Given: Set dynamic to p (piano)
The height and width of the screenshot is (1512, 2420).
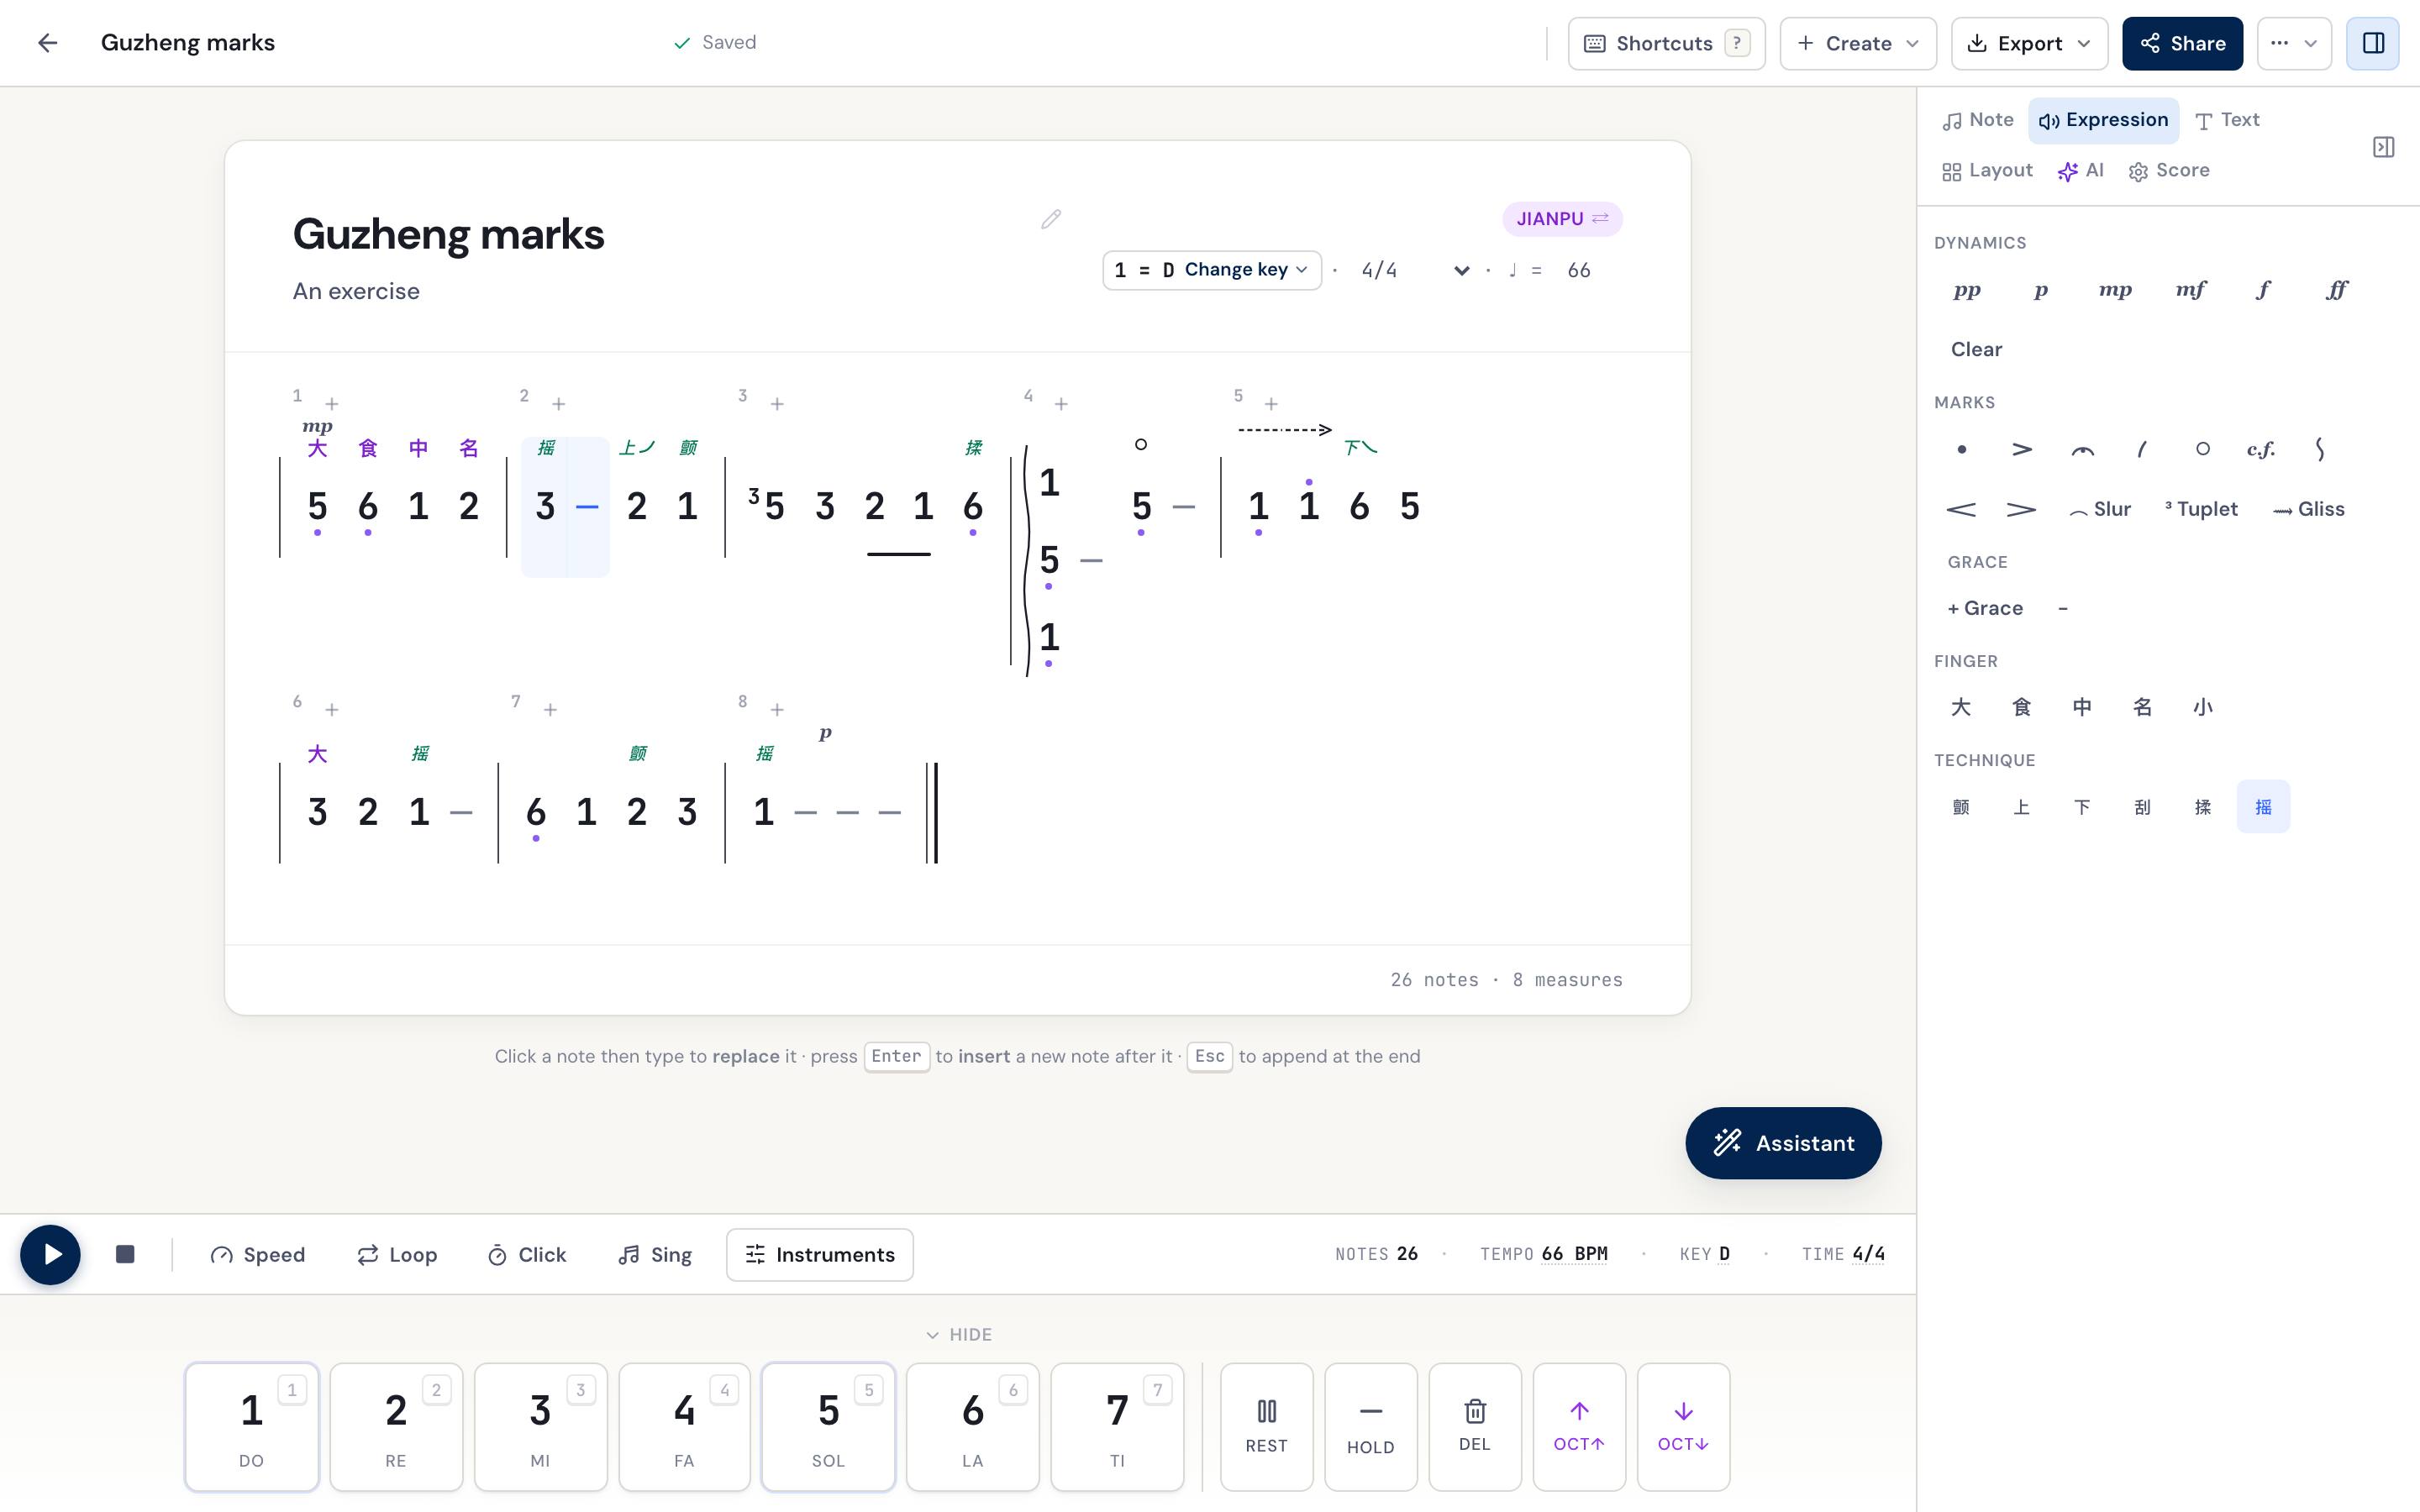Looking at the screenshot, I should [2041, 290].
